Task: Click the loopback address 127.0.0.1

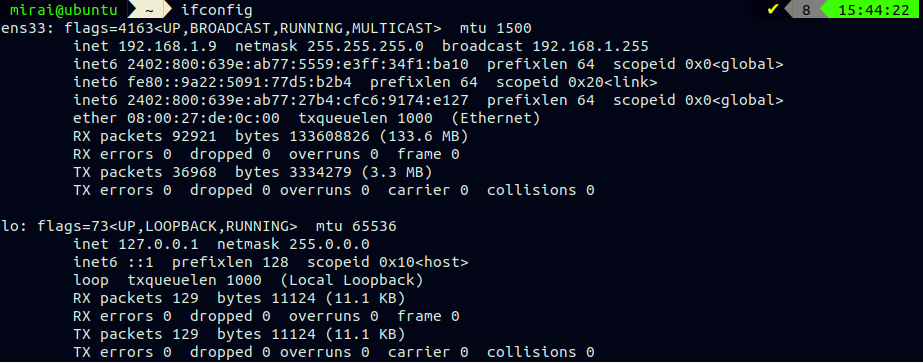Action: click(x=158, y=244)
